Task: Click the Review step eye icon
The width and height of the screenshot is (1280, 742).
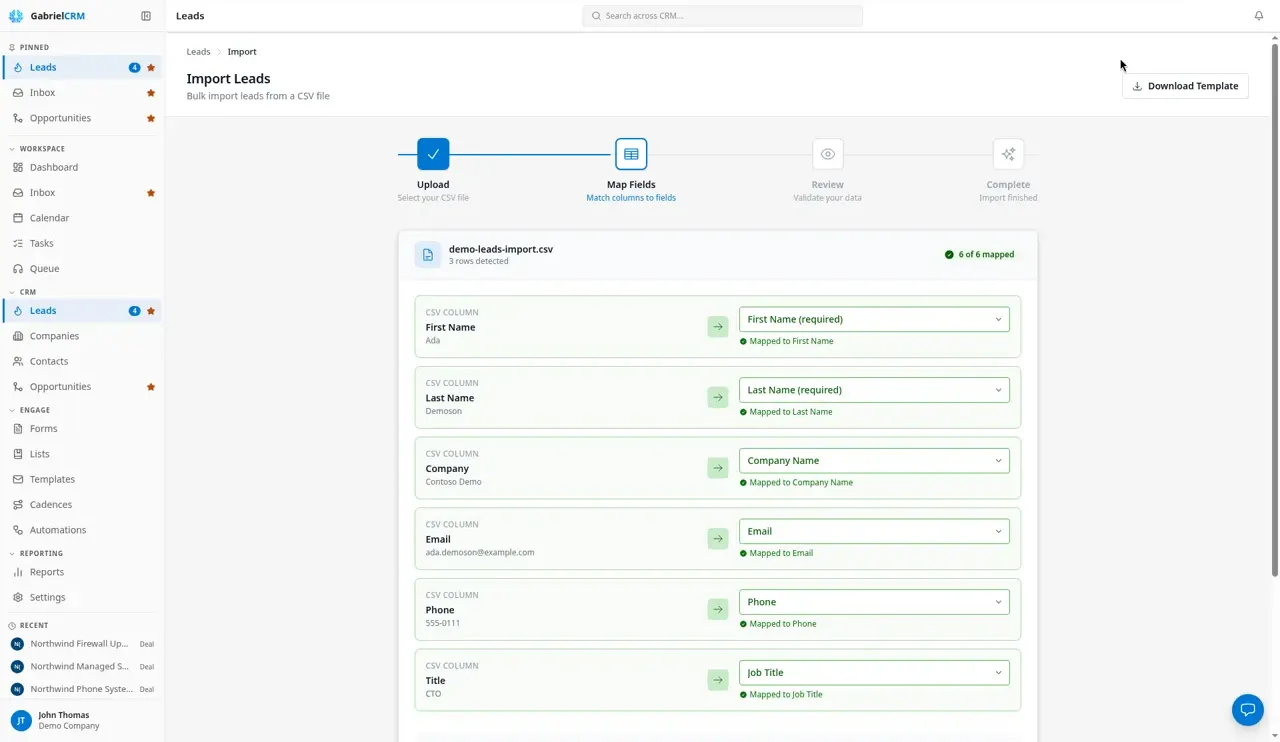Action: [x=828, y=154]
